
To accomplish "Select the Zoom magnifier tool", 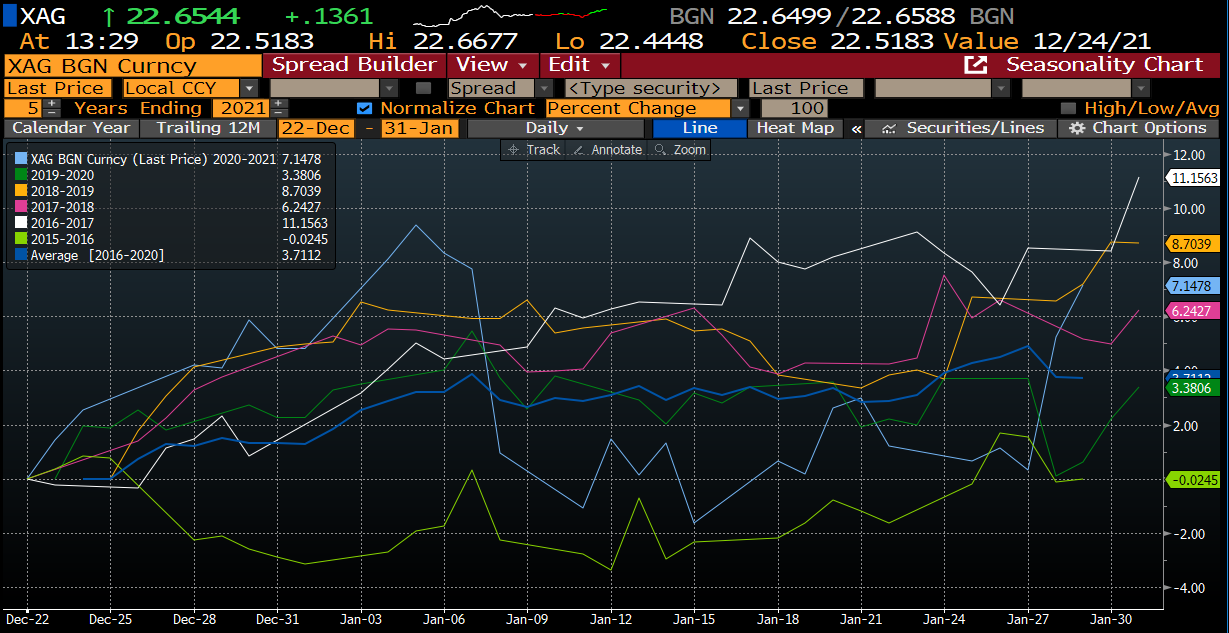I will tap(679, 149).
